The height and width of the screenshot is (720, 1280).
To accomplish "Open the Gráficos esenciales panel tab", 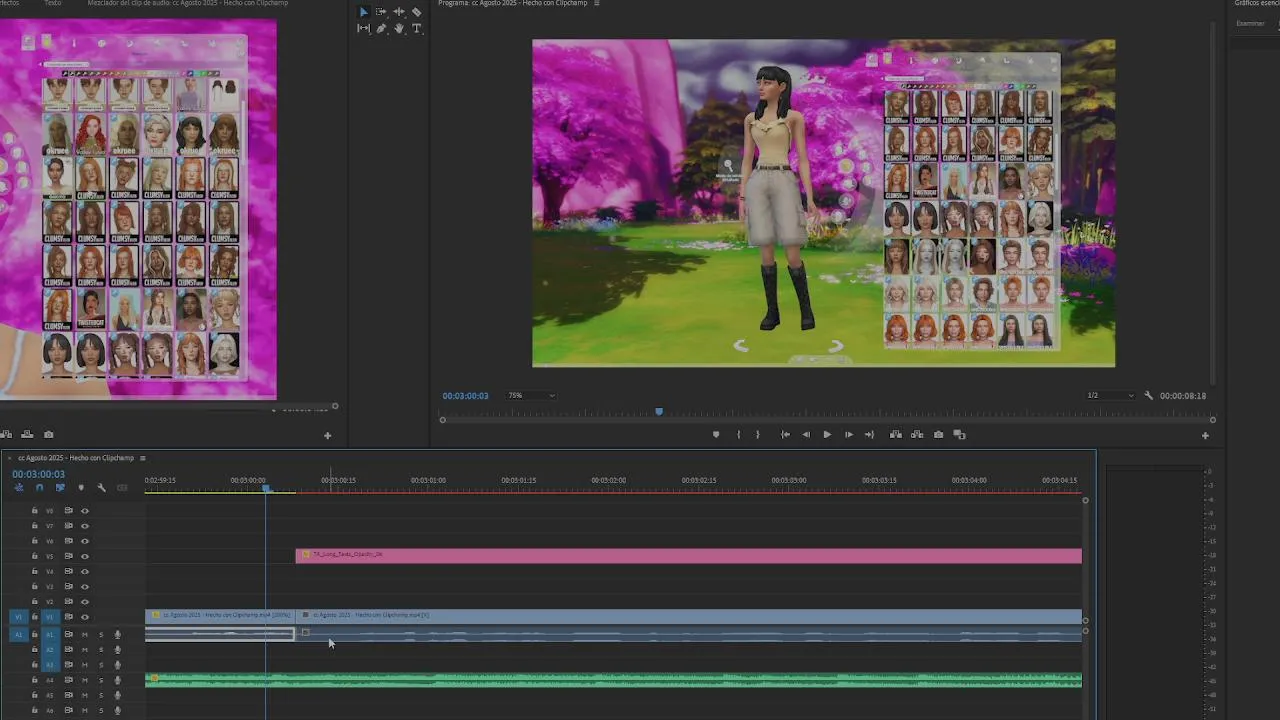I will [1257, 3].
